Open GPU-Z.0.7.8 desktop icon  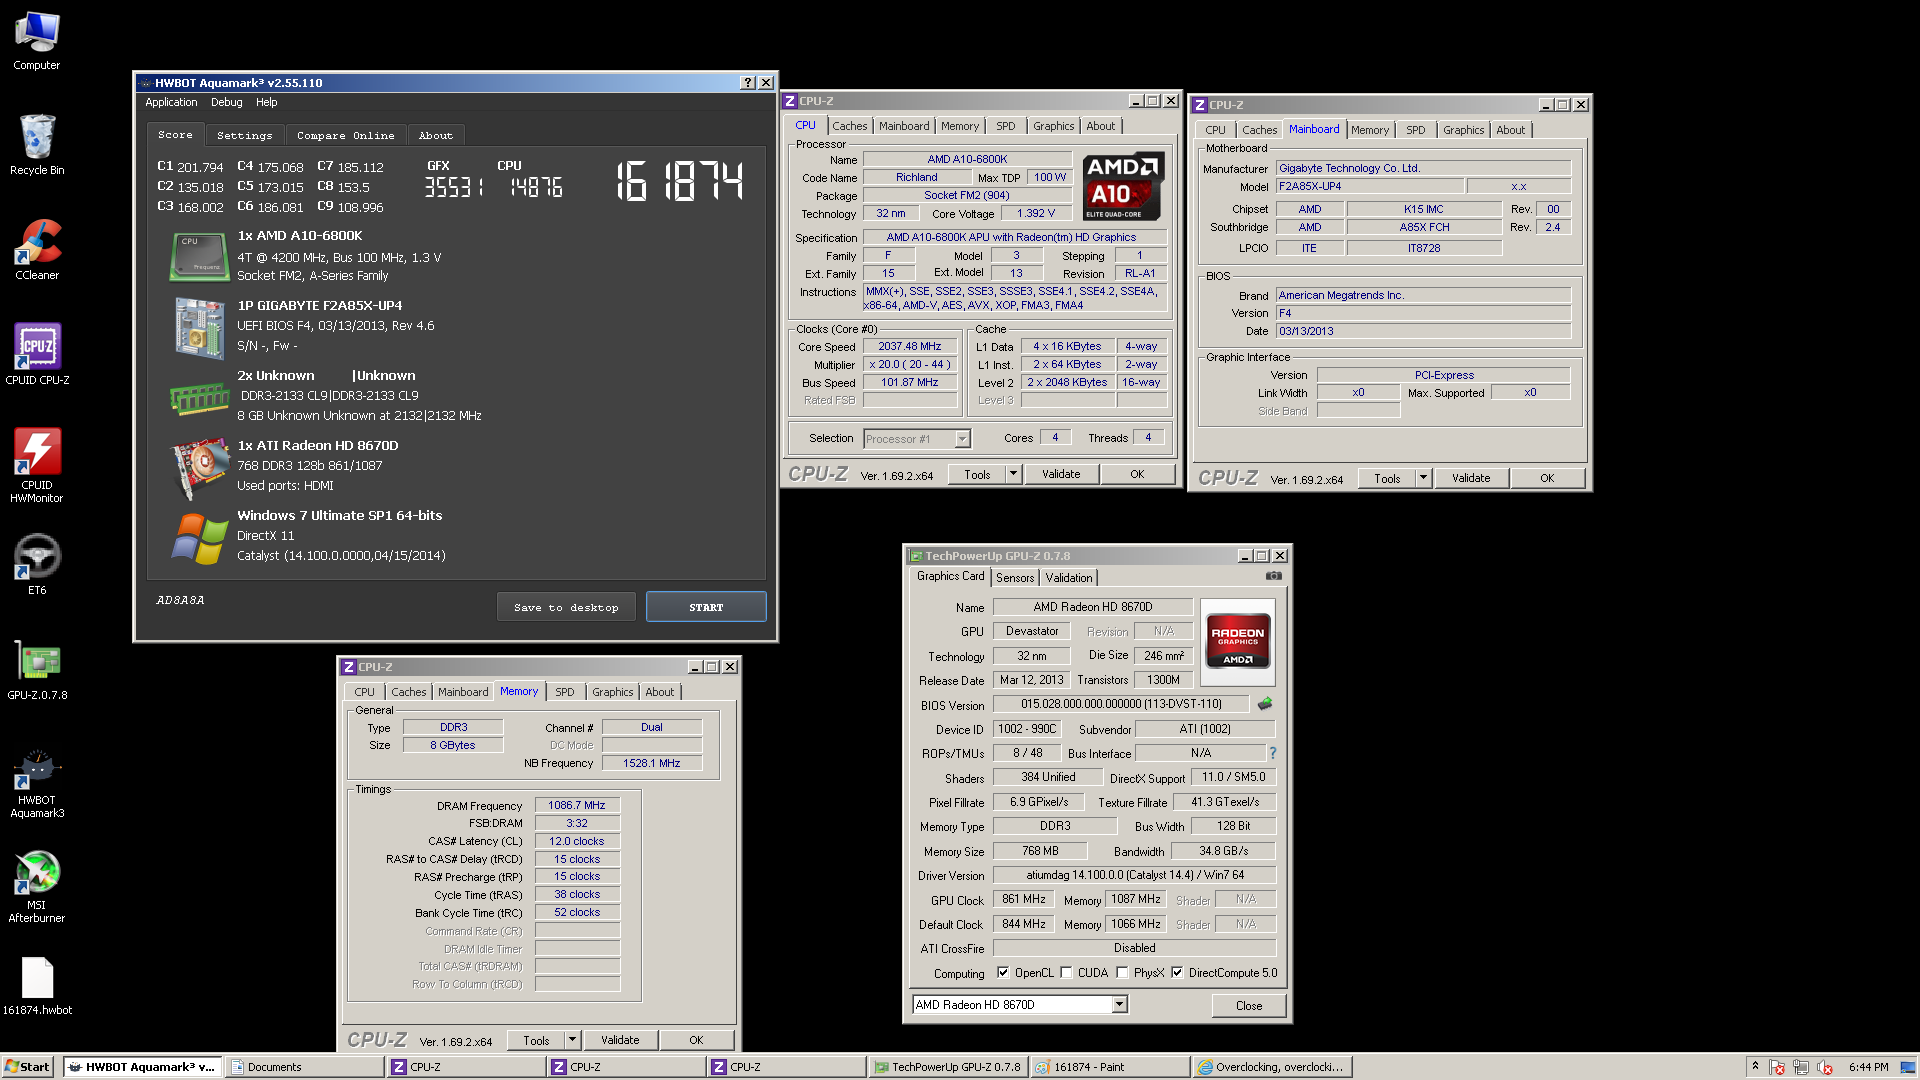point(37,670)
